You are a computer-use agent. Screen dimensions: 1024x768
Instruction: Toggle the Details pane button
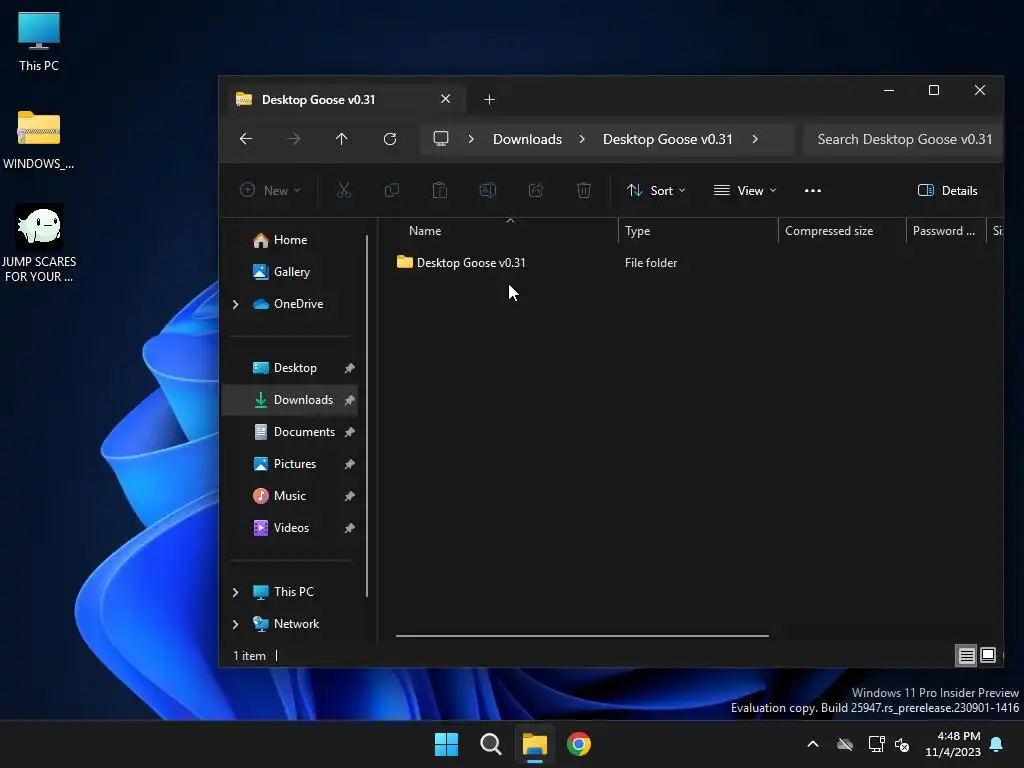(x=948, y=190)
